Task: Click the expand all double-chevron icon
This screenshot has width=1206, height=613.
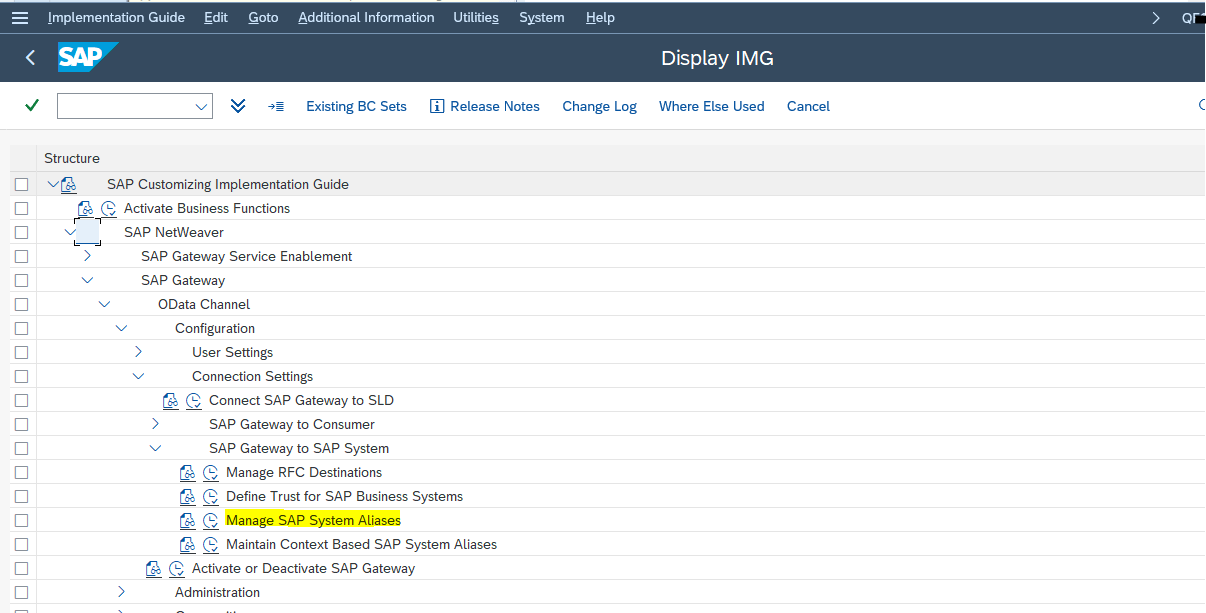Action: pos(238,106)
